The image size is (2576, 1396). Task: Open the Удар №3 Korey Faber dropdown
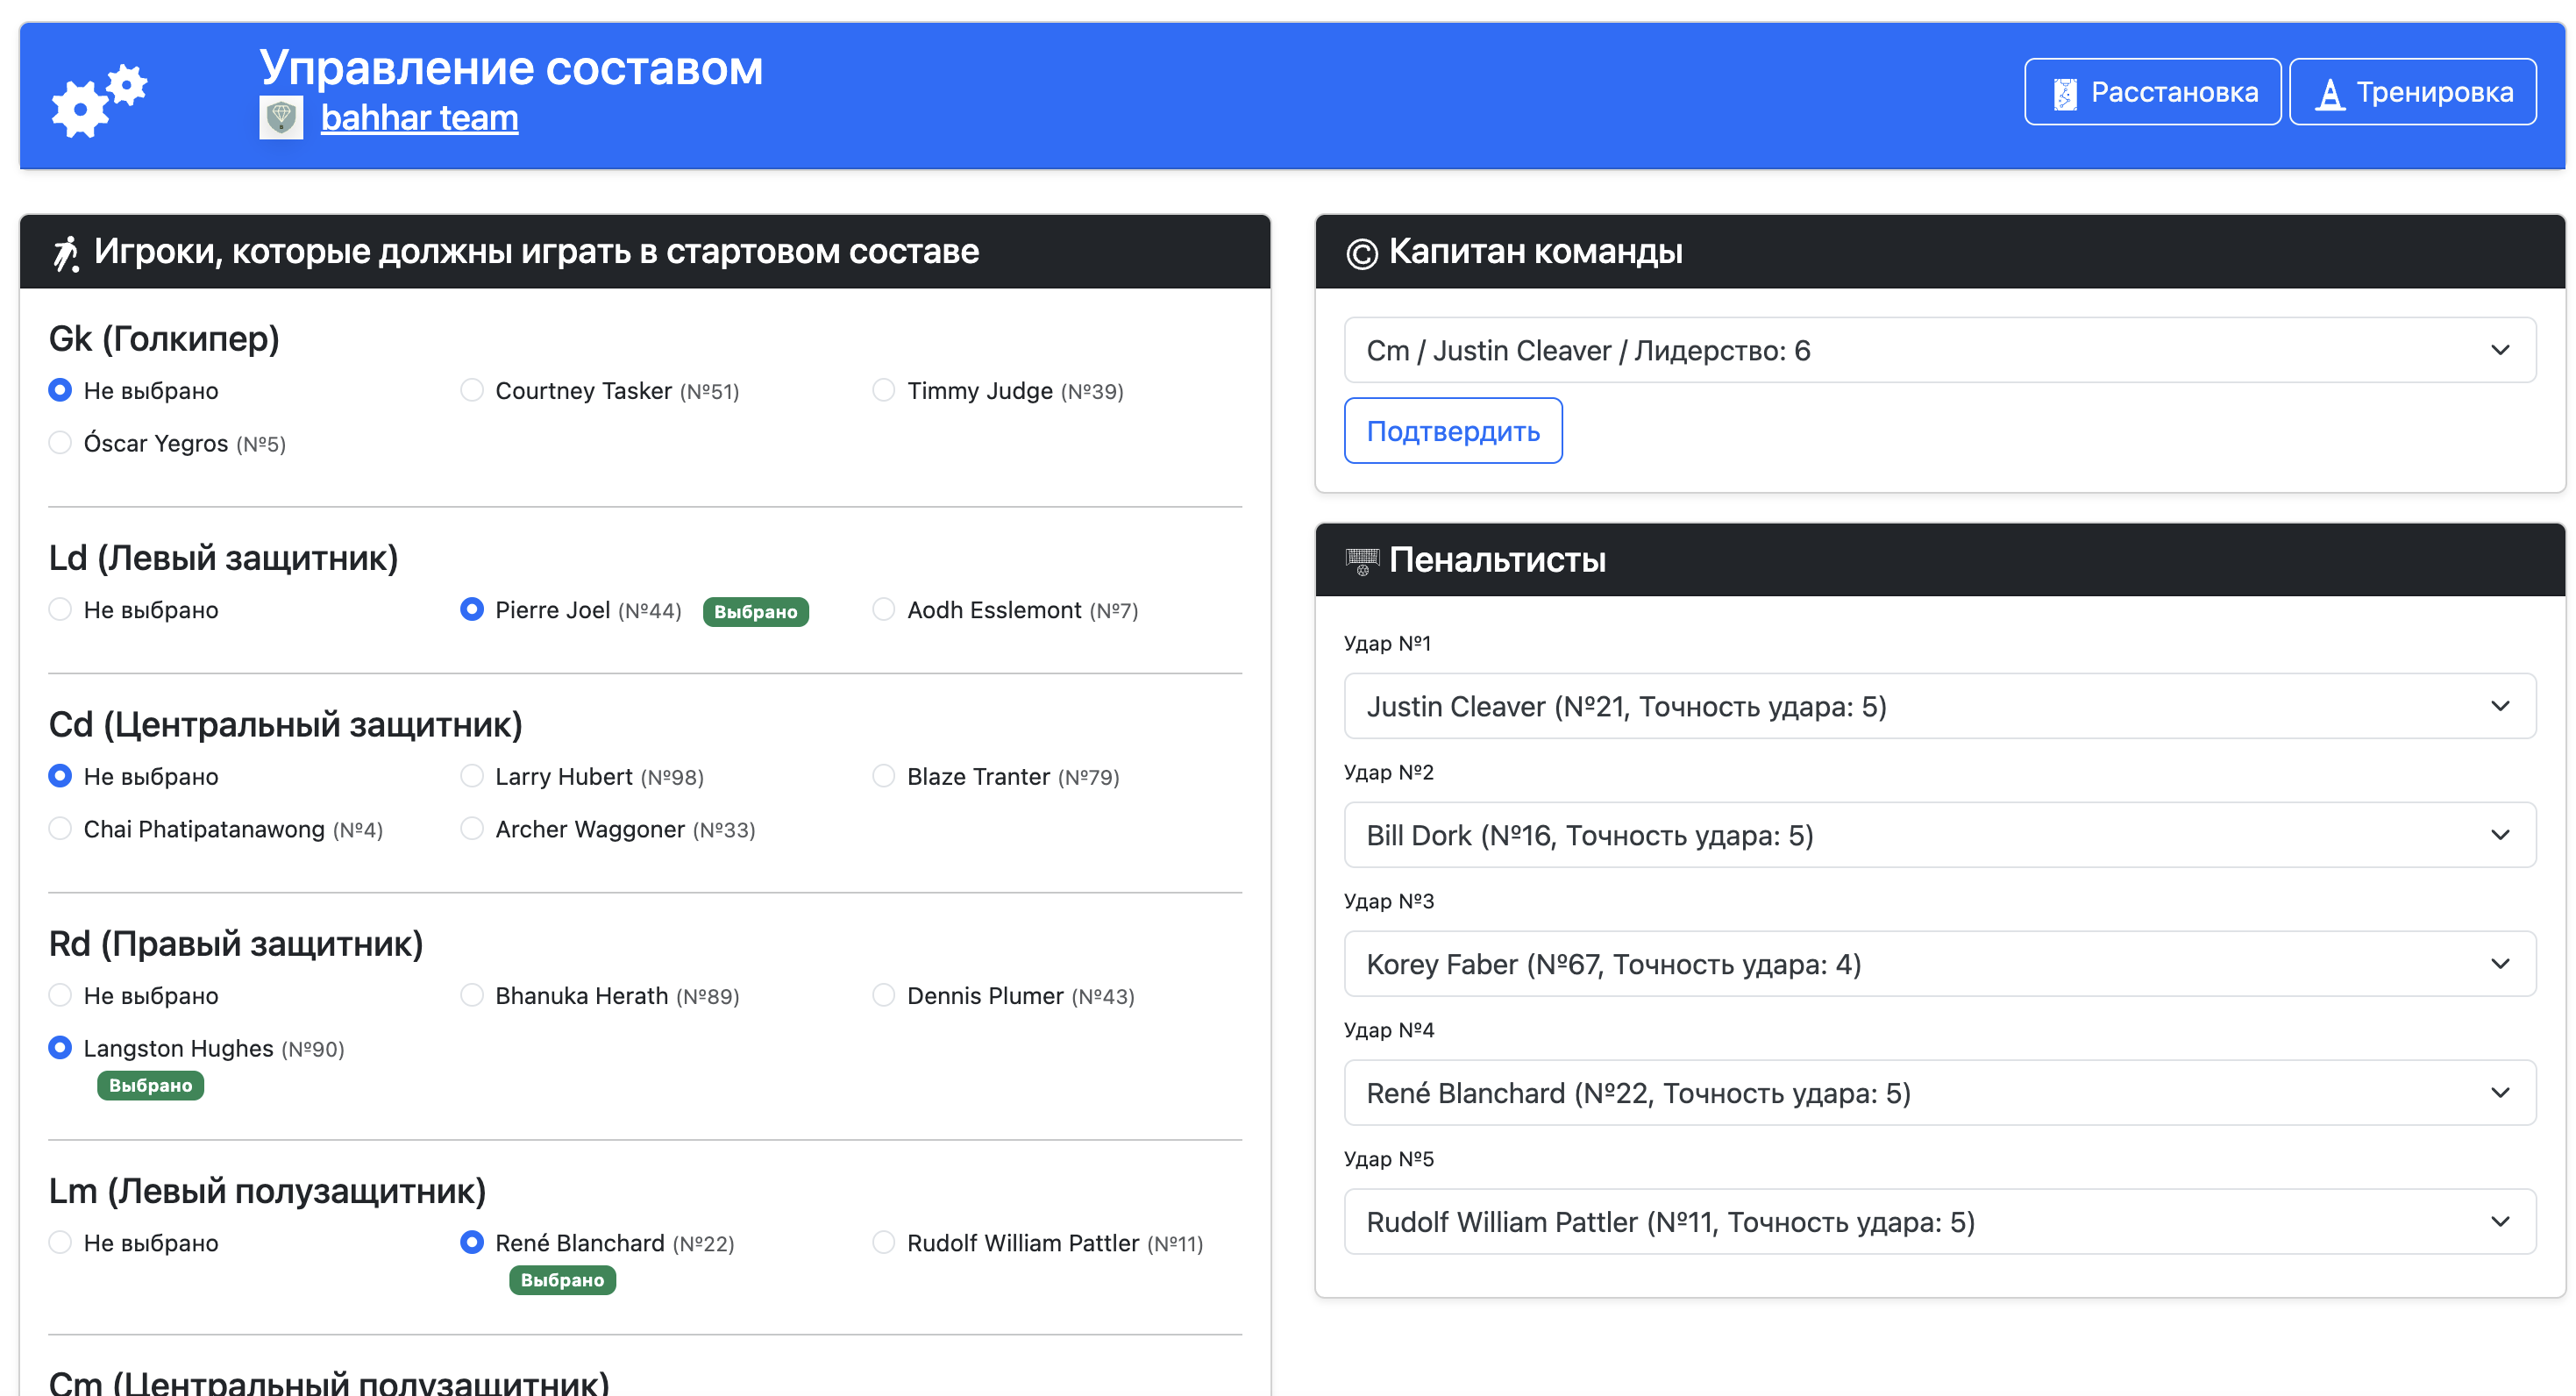pyautogui.click(x=1939, y=964)
